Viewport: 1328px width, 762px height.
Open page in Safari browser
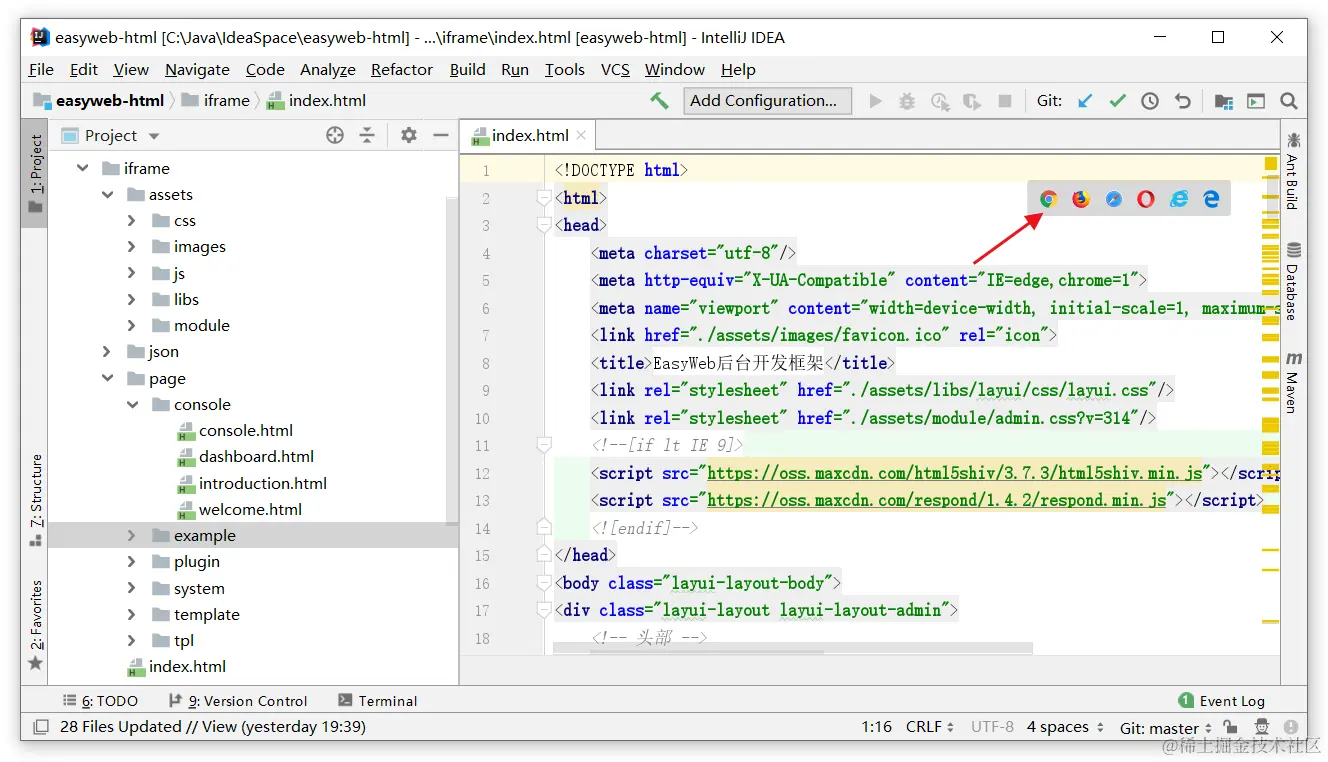pyautogui.click(x=1114, y=199)
